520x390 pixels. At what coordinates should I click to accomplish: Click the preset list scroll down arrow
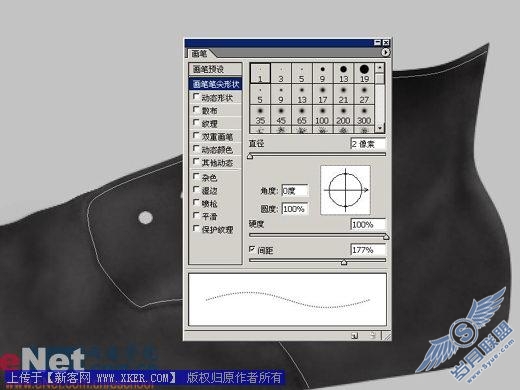click(379, 128)
